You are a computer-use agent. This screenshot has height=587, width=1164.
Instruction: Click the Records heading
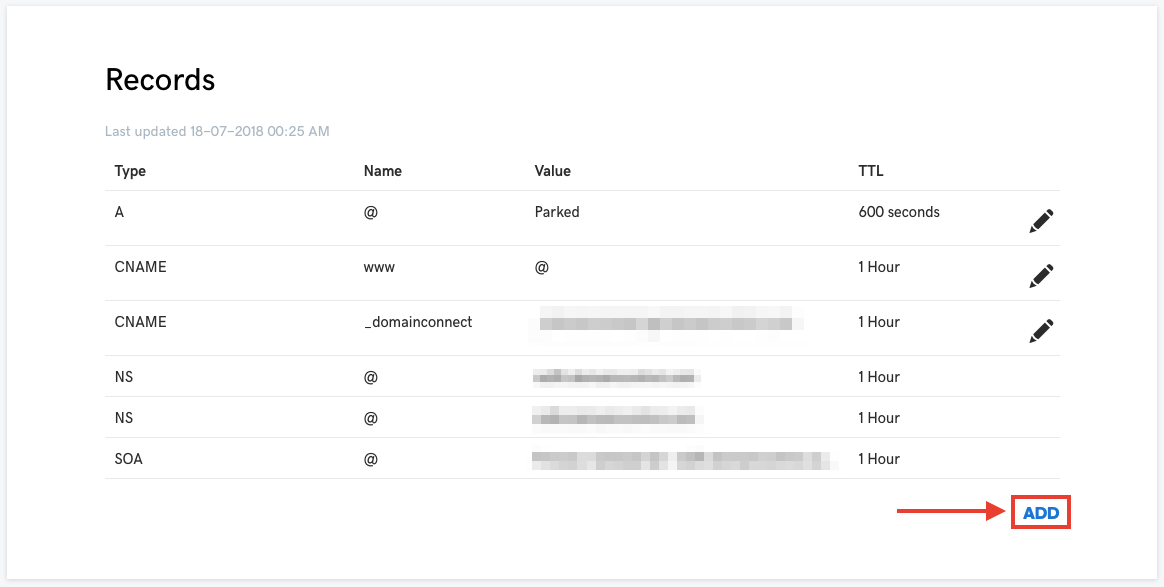pos(160,80)
